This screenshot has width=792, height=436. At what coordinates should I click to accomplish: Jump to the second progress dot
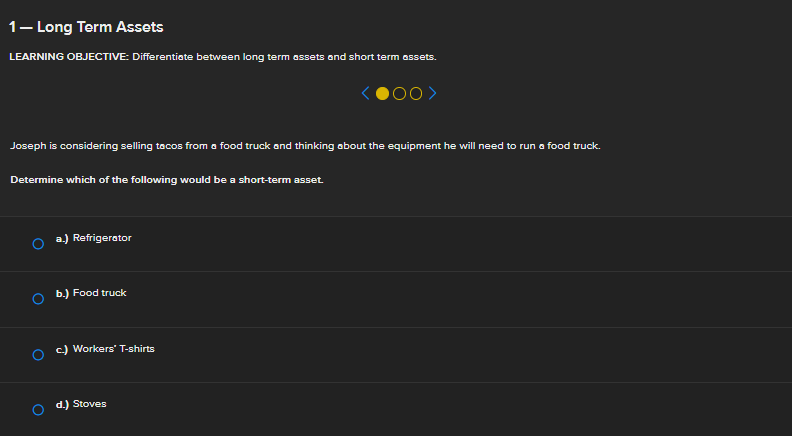(x=400, y=94)
